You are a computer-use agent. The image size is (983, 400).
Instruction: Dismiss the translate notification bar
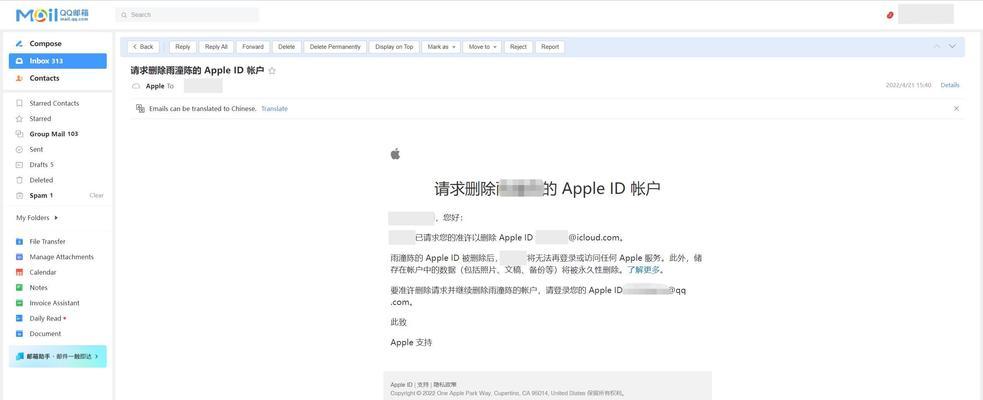[956, 108]
